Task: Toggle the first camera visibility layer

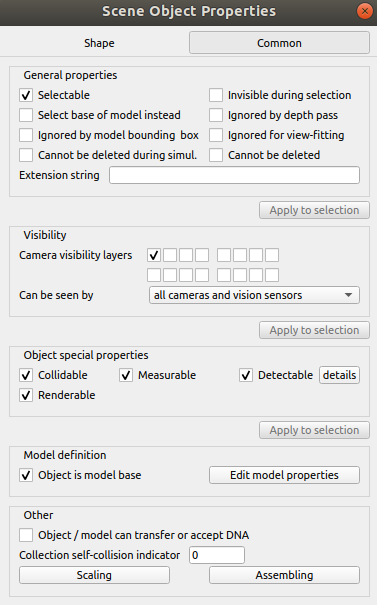Action: coord(154,255)
